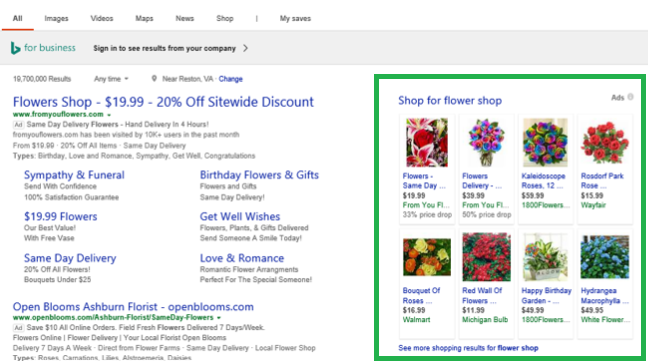This screenshot has width=648, height=361.
Task: Open the Sympathy & Funeral sitelink
Action: tap(74, 175)
